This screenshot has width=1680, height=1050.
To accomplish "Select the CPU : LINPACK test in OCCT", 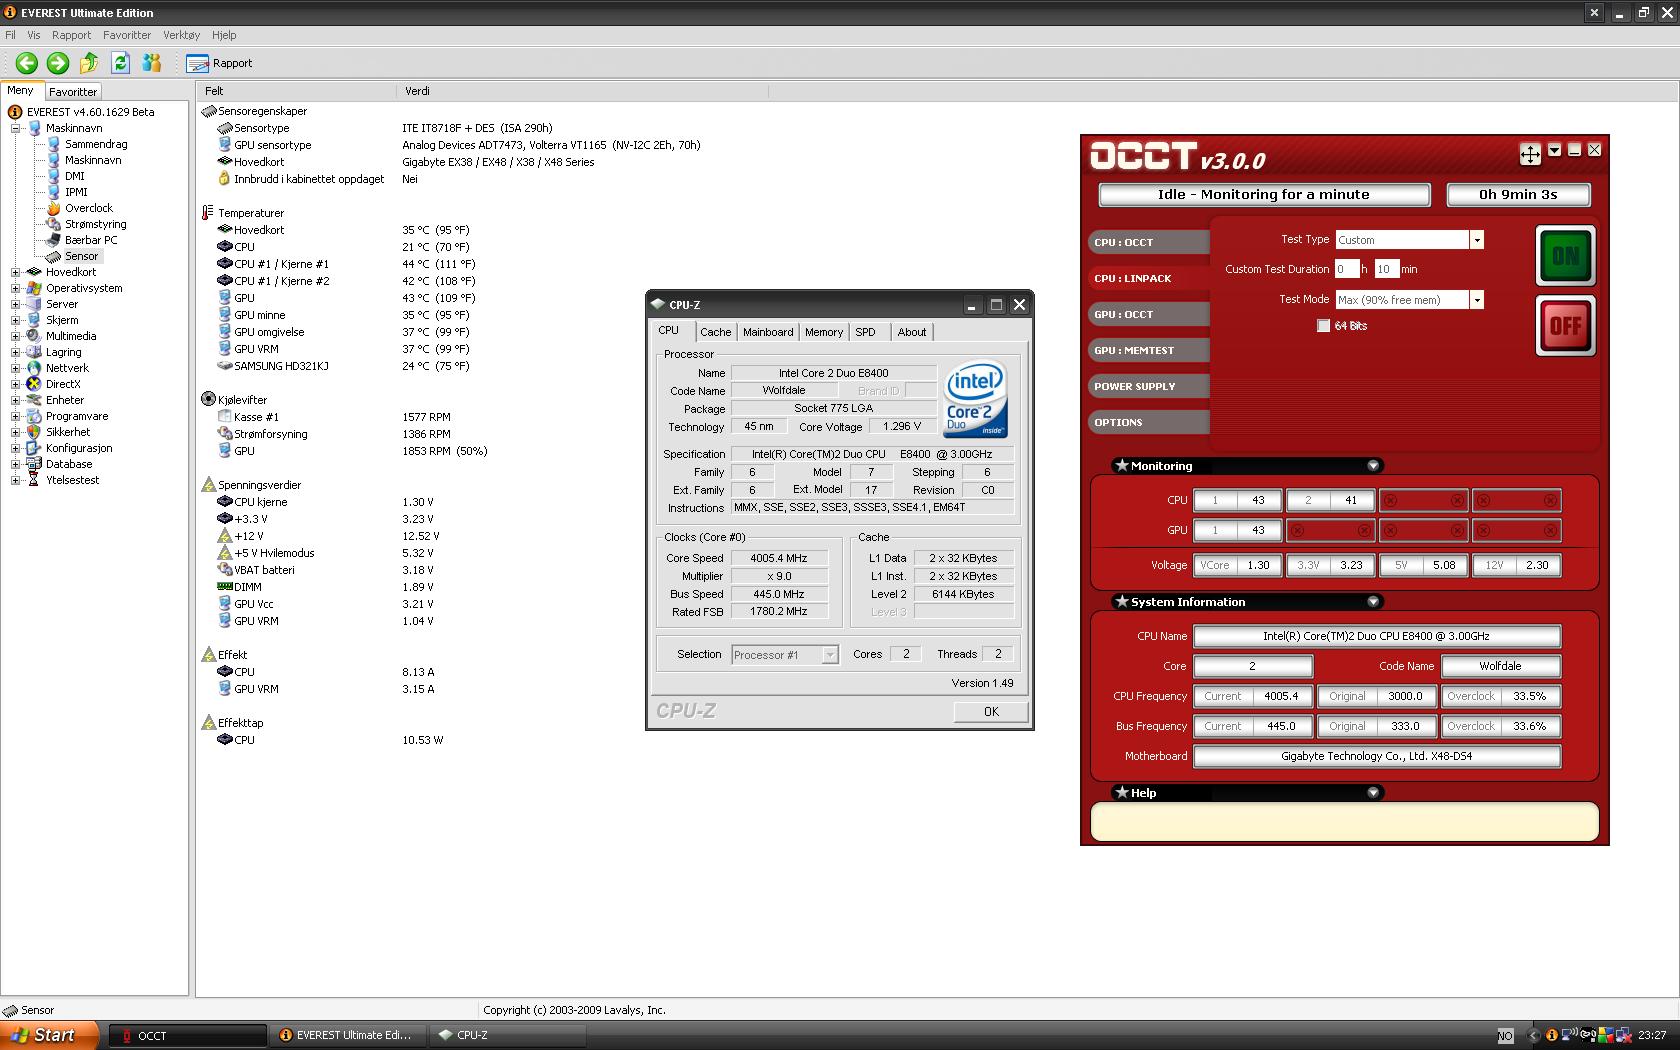I will click(1148, 278).
